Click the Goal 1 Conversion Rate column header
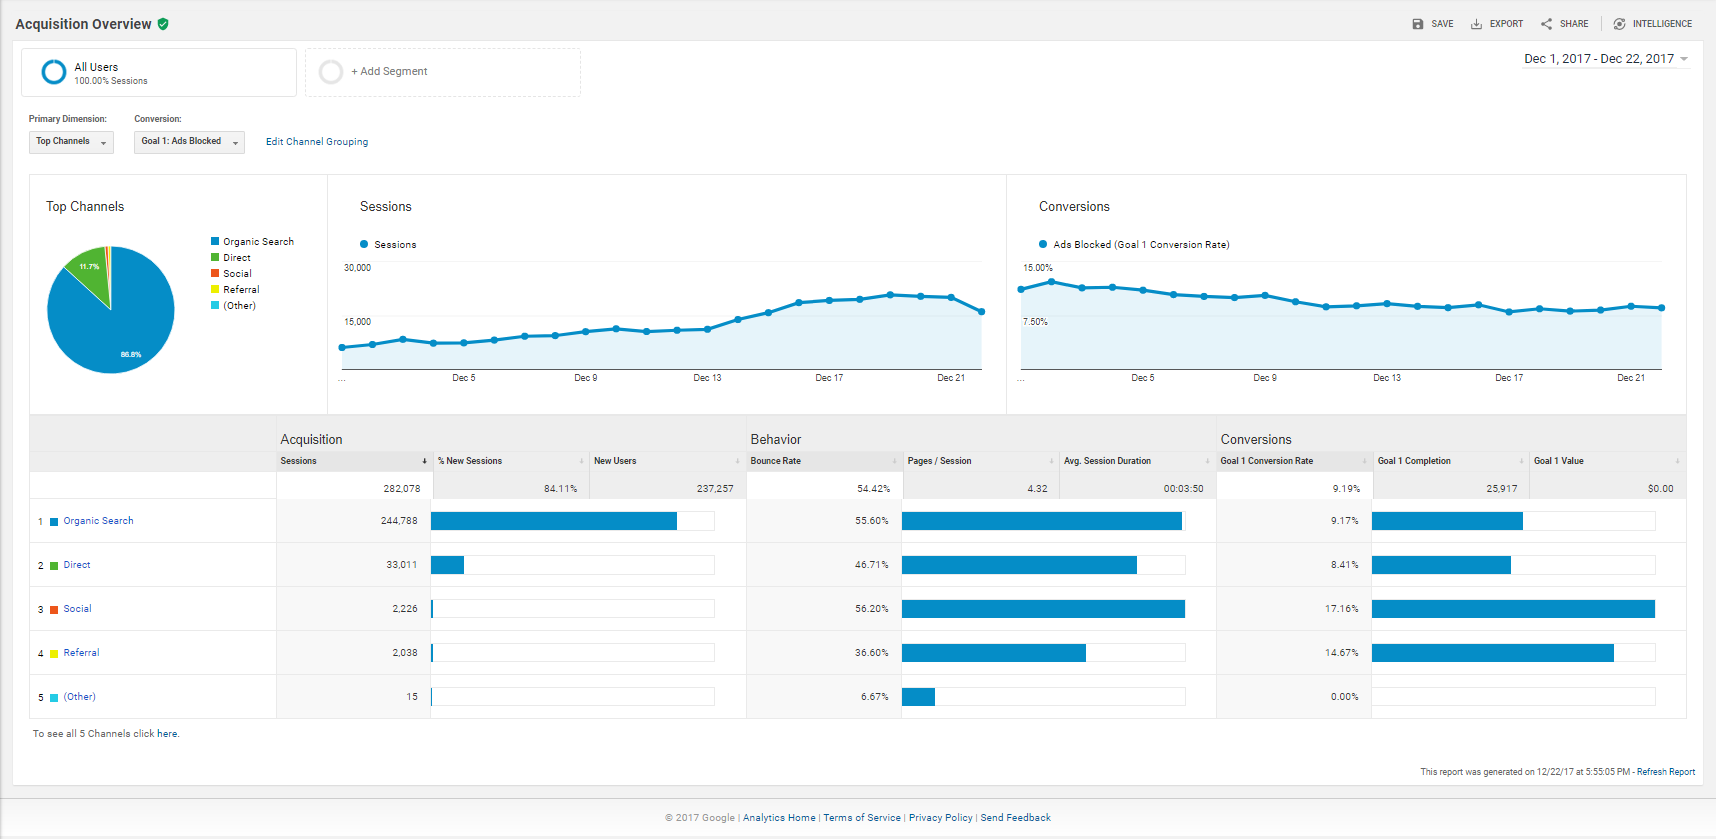This screenshot has height=839, width=1716. click(x=1266, y=461)
